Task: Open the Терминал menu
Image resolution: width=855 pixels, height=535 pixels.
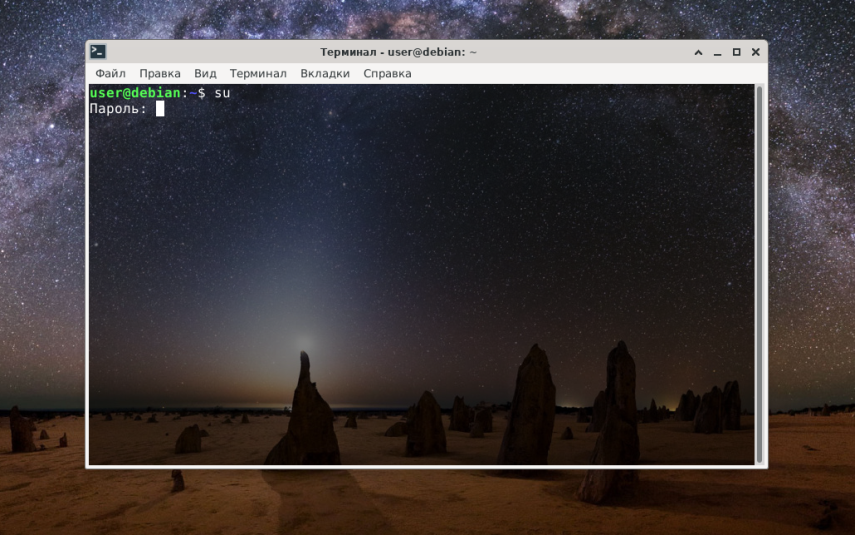Action: click(258, 74)
